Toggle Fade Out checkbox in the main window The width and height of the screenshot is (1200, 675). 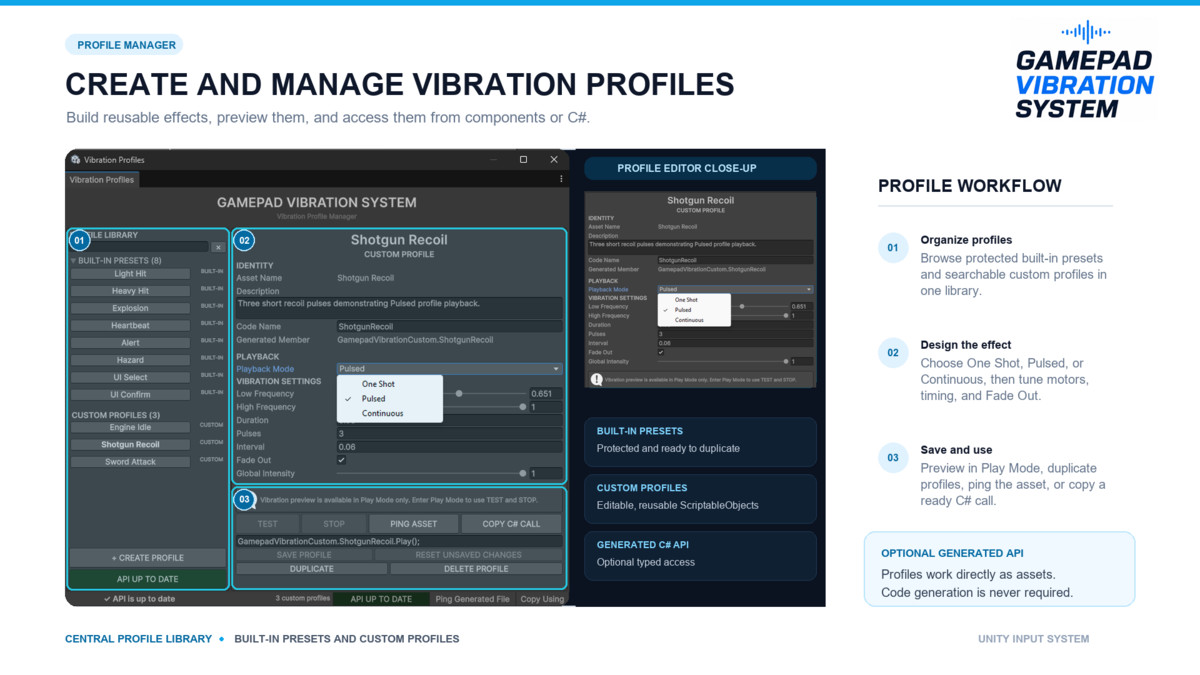[x=342, y=460]
